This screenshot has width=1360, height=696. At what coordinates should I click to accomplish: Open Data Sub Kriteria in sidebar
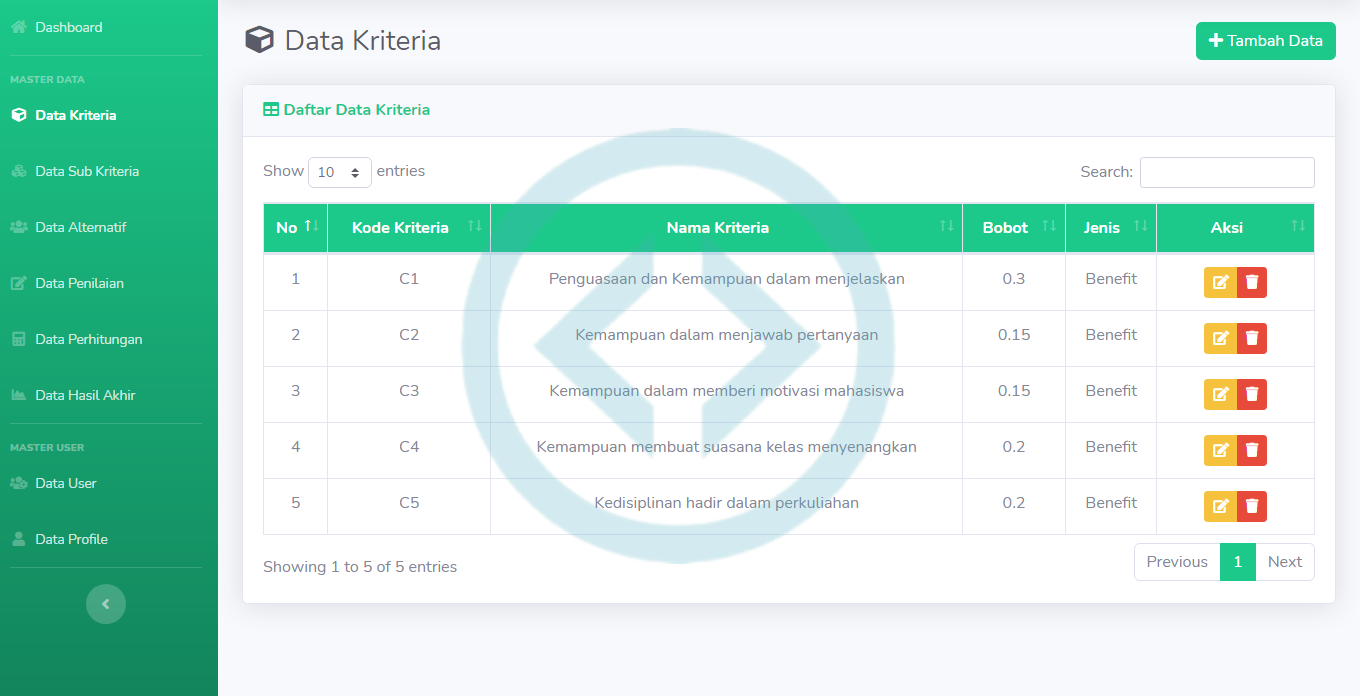[x=86, y=171]
